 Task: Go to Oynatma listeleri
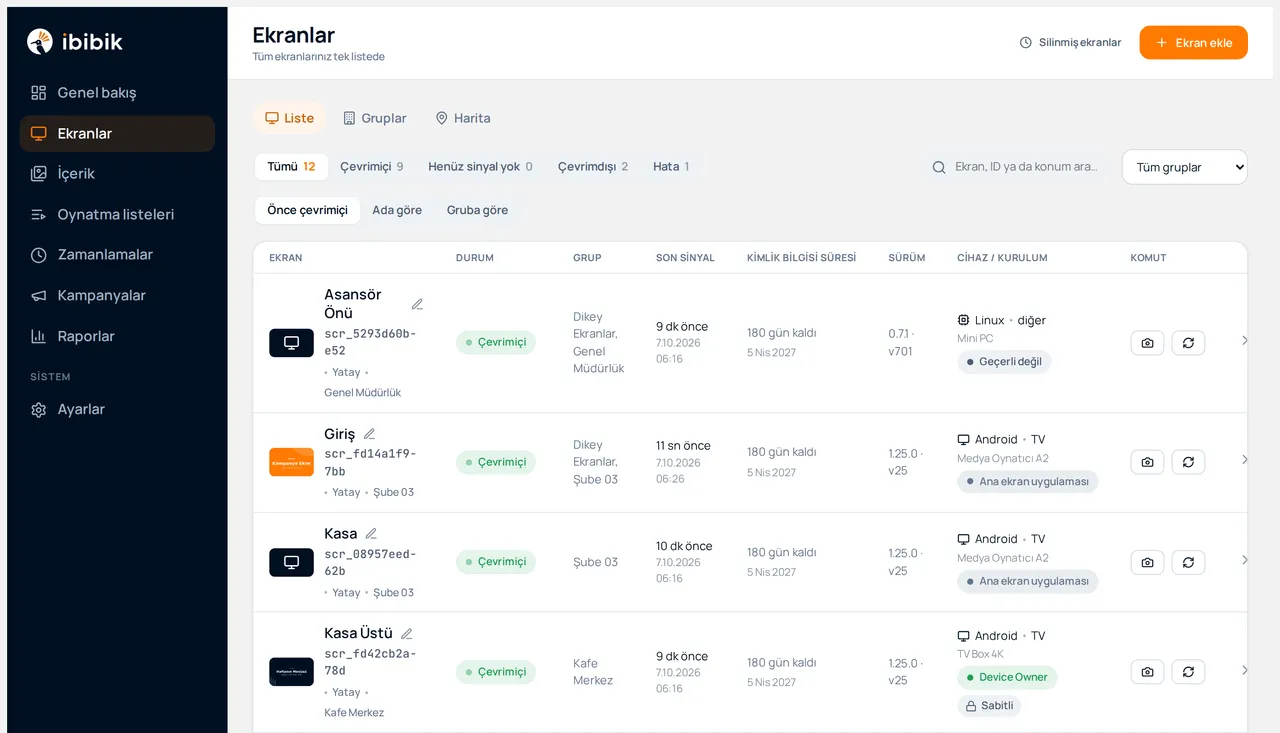click(x=117, y=215)
